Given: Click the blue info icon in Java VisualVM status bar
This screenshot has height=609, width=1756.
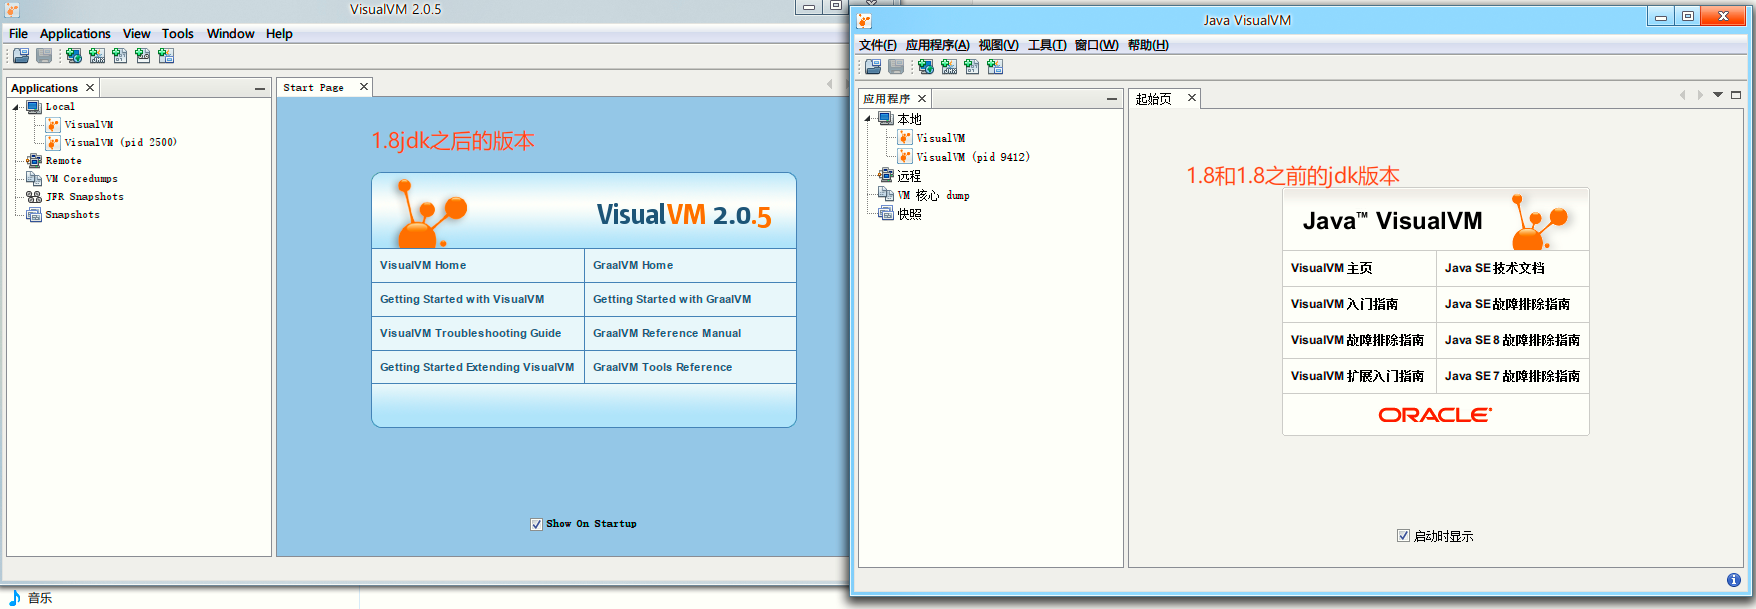Looking at the screenshot, I should tap(1734, 580).
